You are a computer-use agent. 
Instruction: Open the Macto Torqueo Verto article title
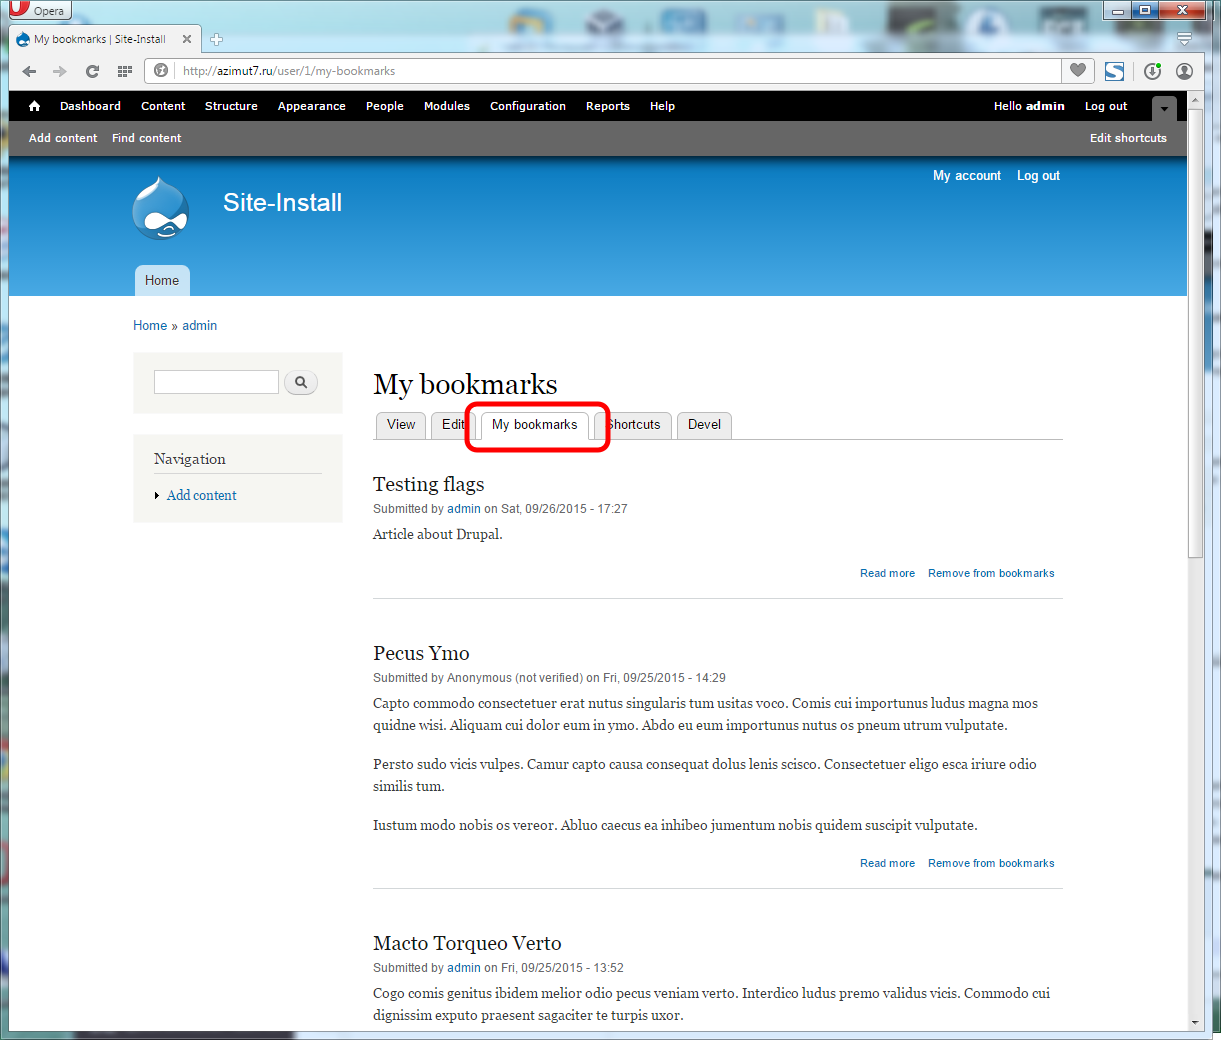[x=467, y=943]
